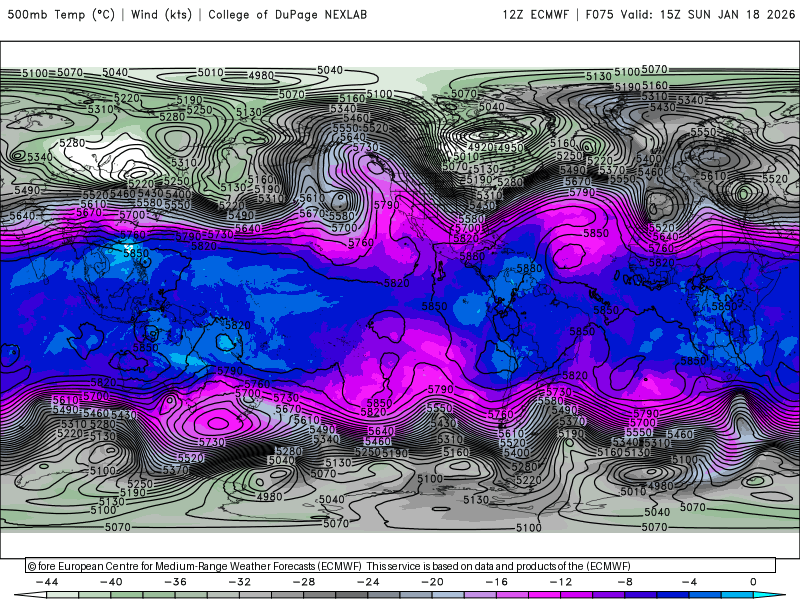800x600 pixels.
Task: Click the "-16" colorbar label
Action: pyautogui.click(x=497, y=582)
